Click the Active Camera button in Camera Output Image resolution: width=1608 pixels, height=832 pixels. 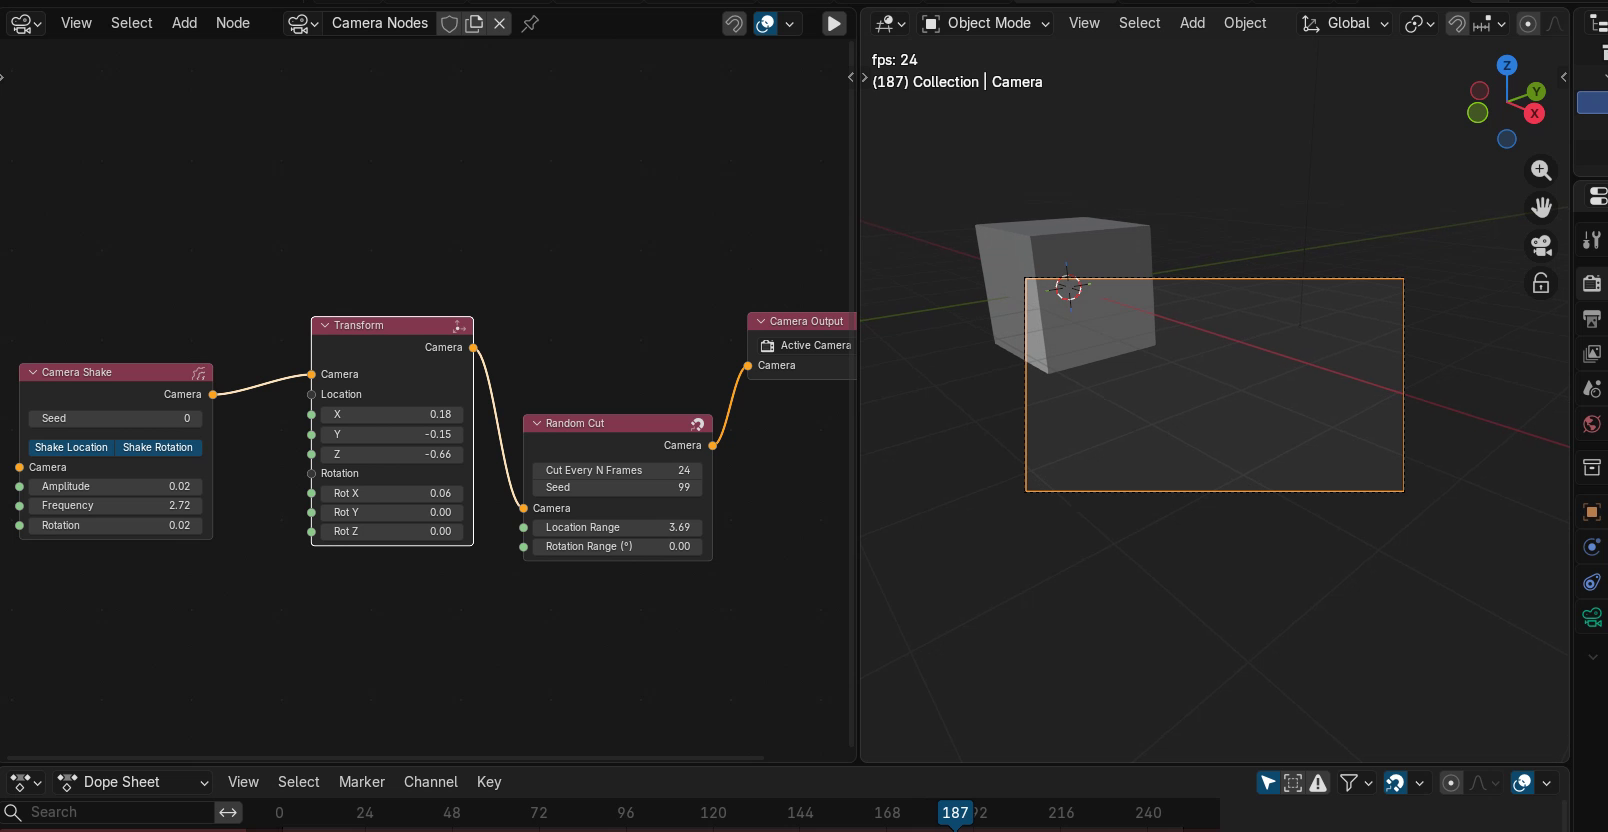[806, 345]
